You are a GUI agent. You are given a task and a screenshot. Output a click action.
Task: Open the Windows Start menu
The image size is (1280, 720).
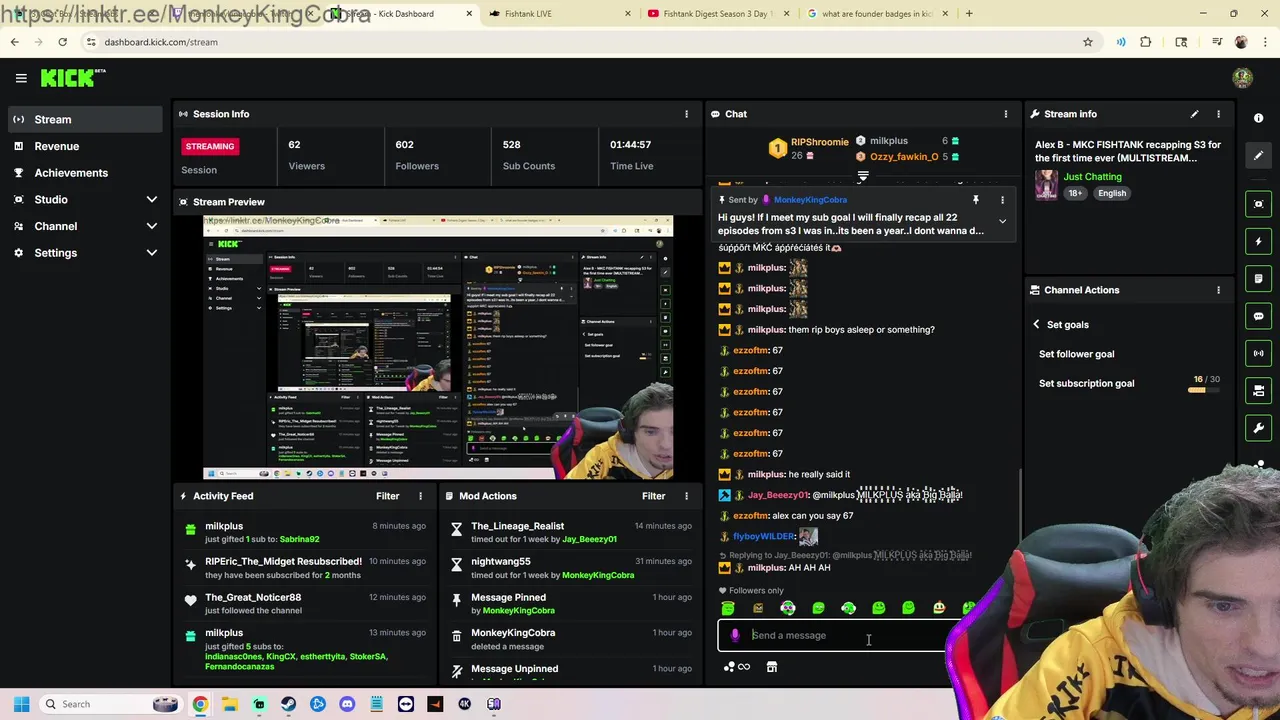pos(21,704)
